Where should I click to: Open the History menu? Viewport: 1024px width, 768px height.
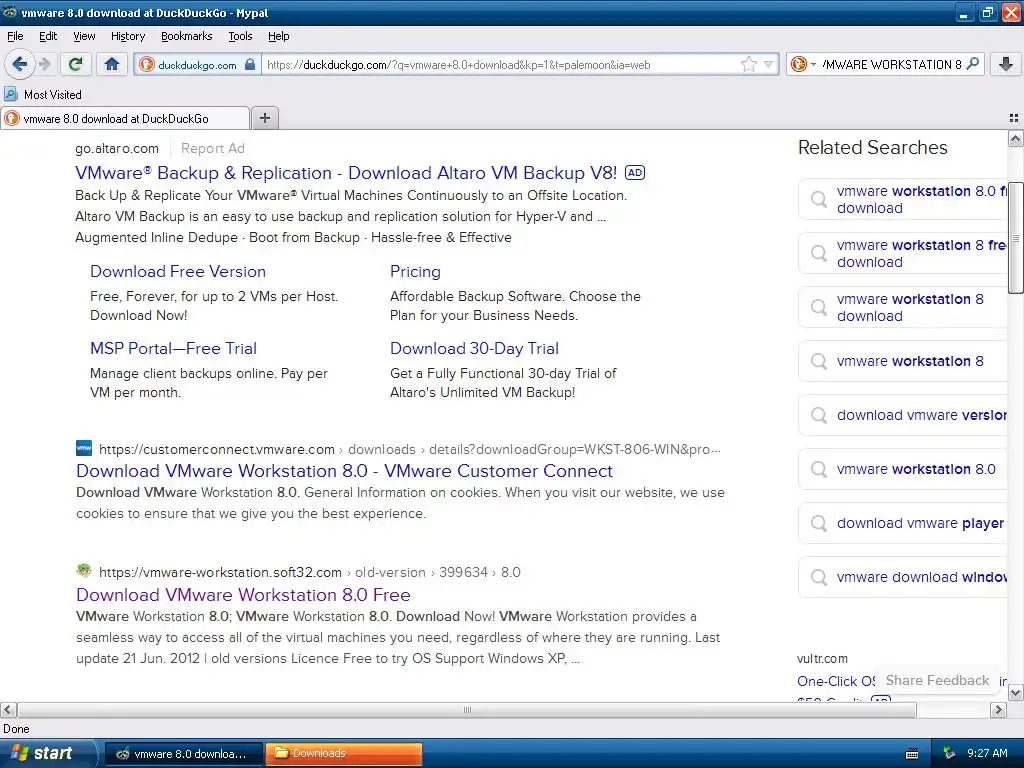pyautogui.click(x=127, y=36)
